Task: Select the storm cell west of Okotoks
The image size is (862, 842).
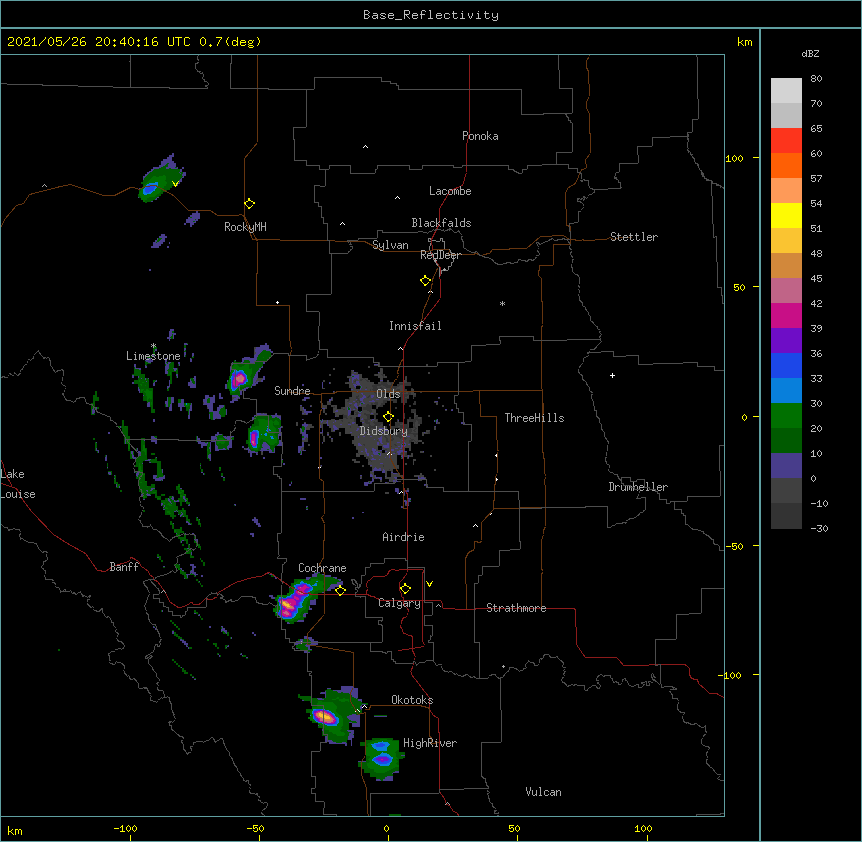Action: click(331, 715)
